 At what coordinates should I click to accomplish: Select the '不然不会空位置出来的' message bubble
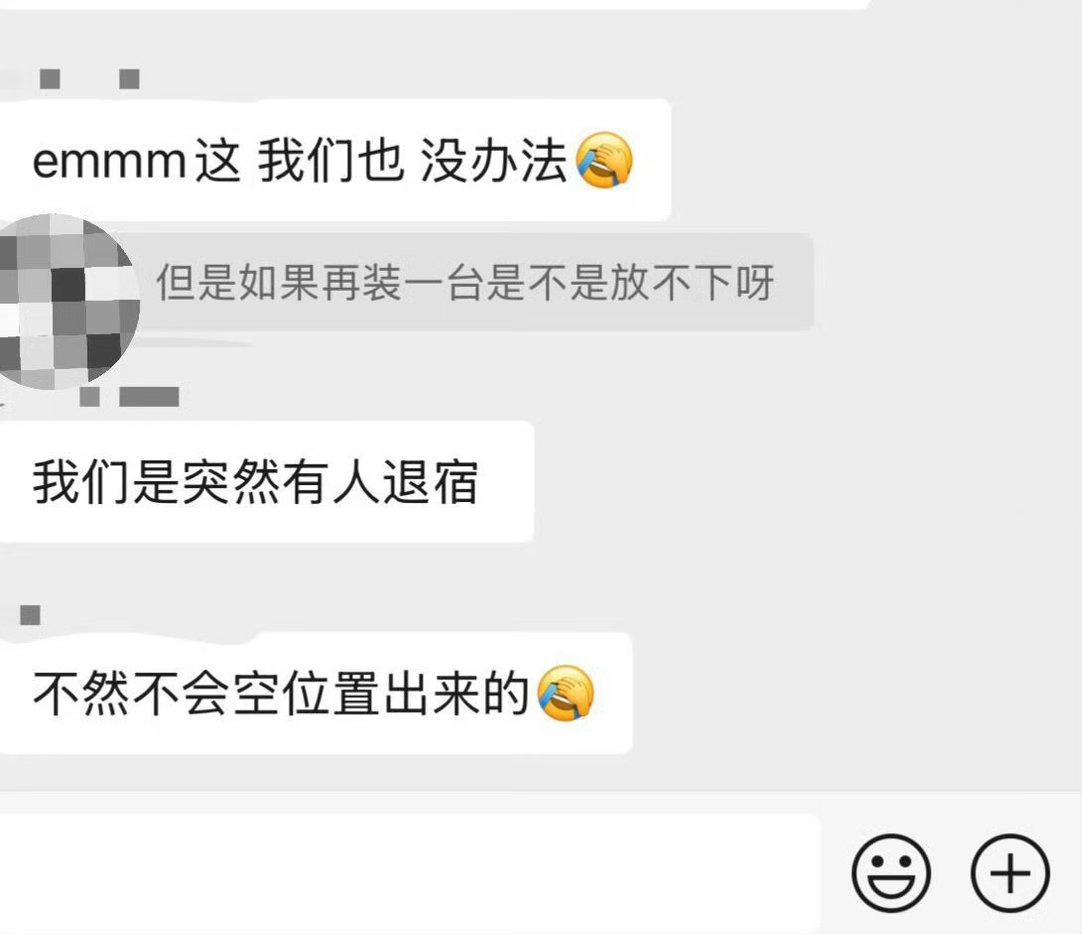click(x=316, y=693)
